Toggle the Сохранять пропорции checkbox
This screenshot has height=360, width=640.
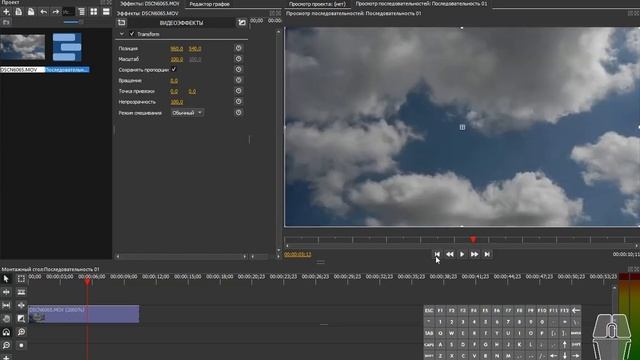pos(174,69)
